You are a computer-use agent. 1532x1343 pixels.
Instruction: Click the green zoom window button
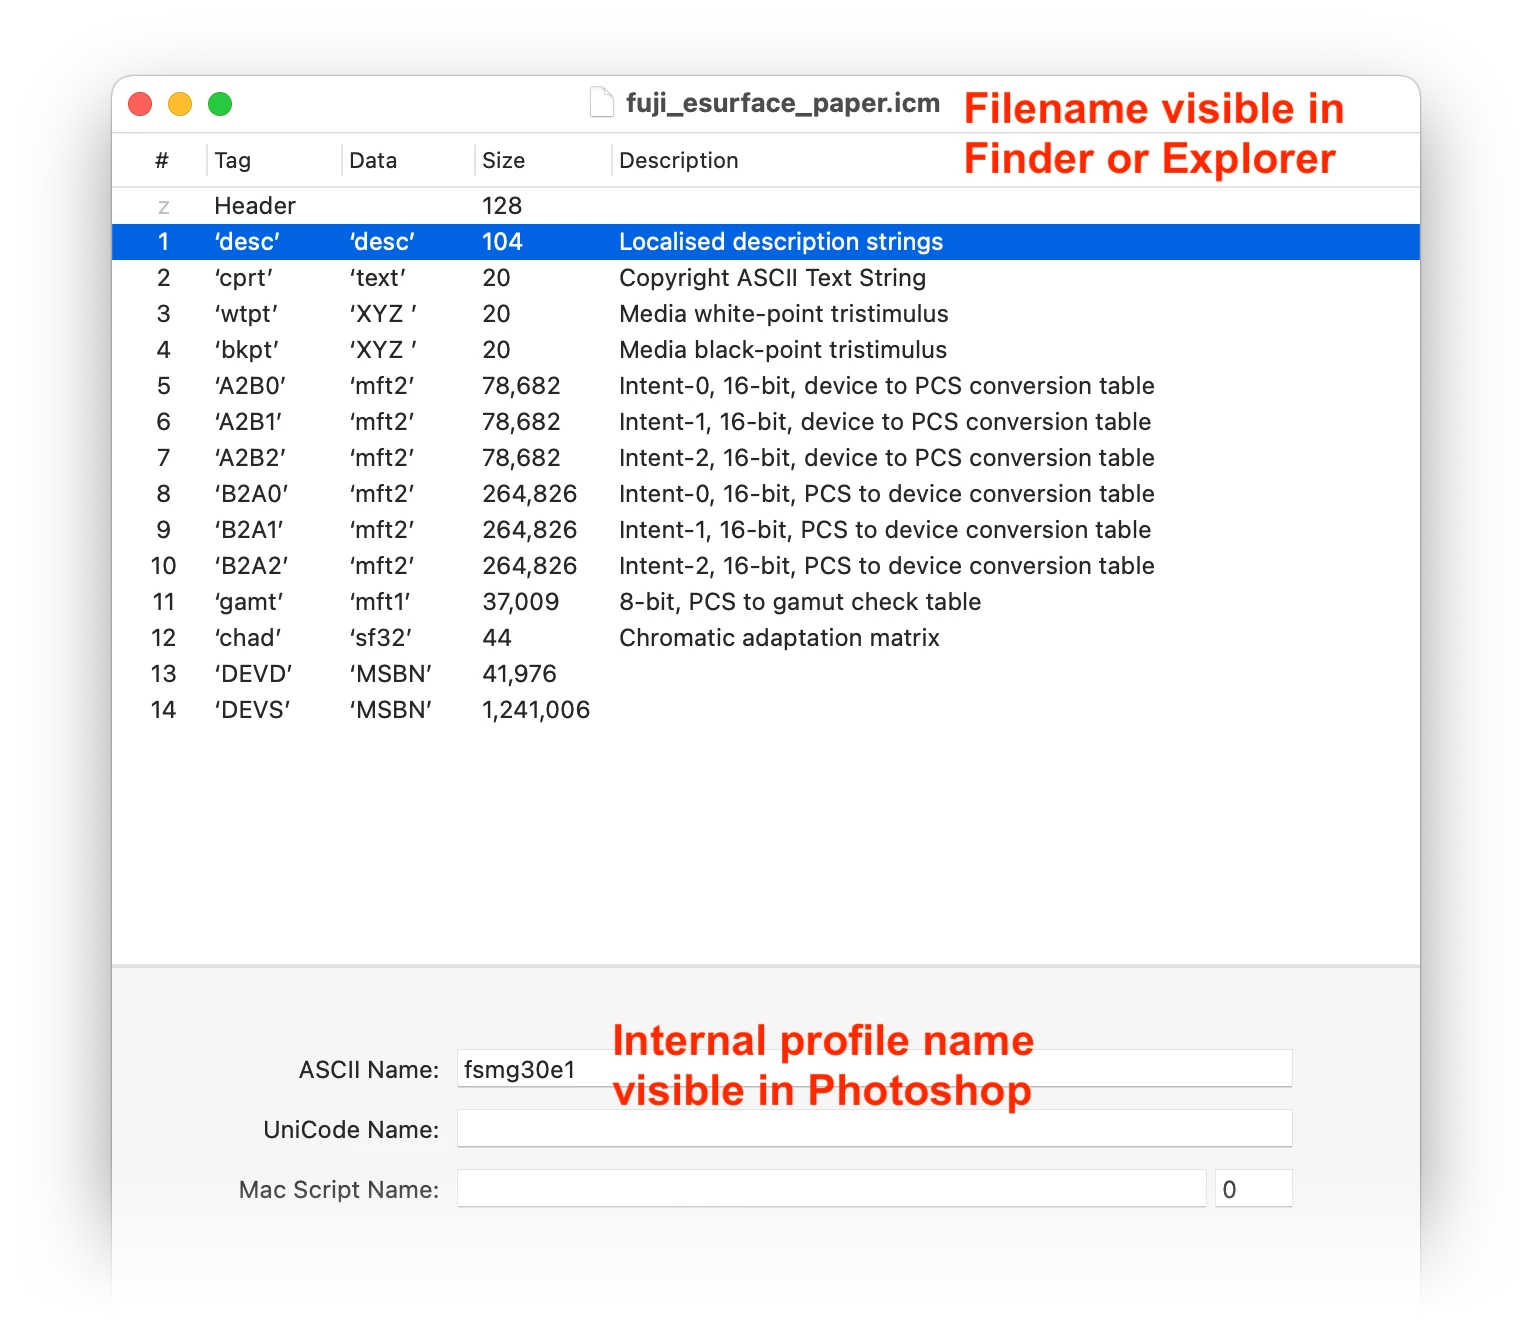pyautogui.click(x=220, y=104)
